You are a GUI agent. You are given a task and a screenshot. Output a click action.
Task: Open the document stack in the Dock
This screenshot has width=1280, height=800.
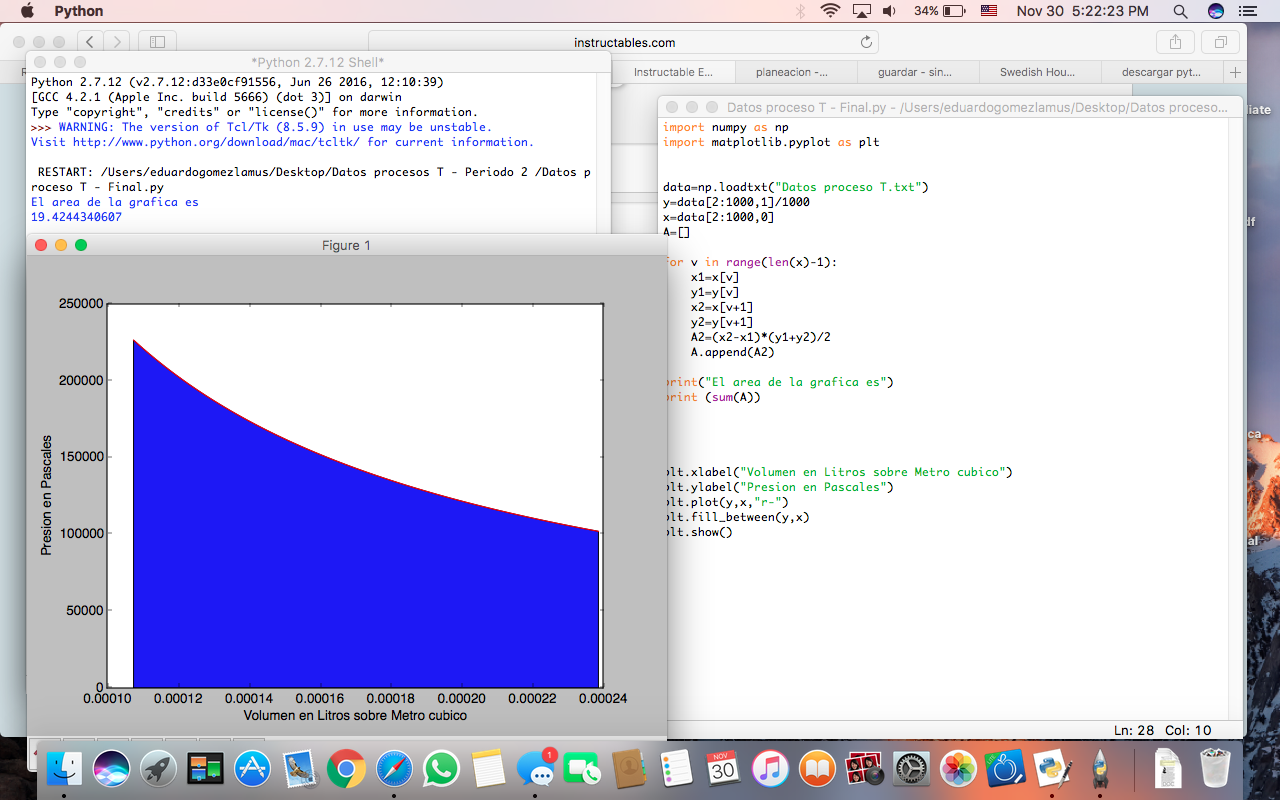click(x=1167, y=768)
